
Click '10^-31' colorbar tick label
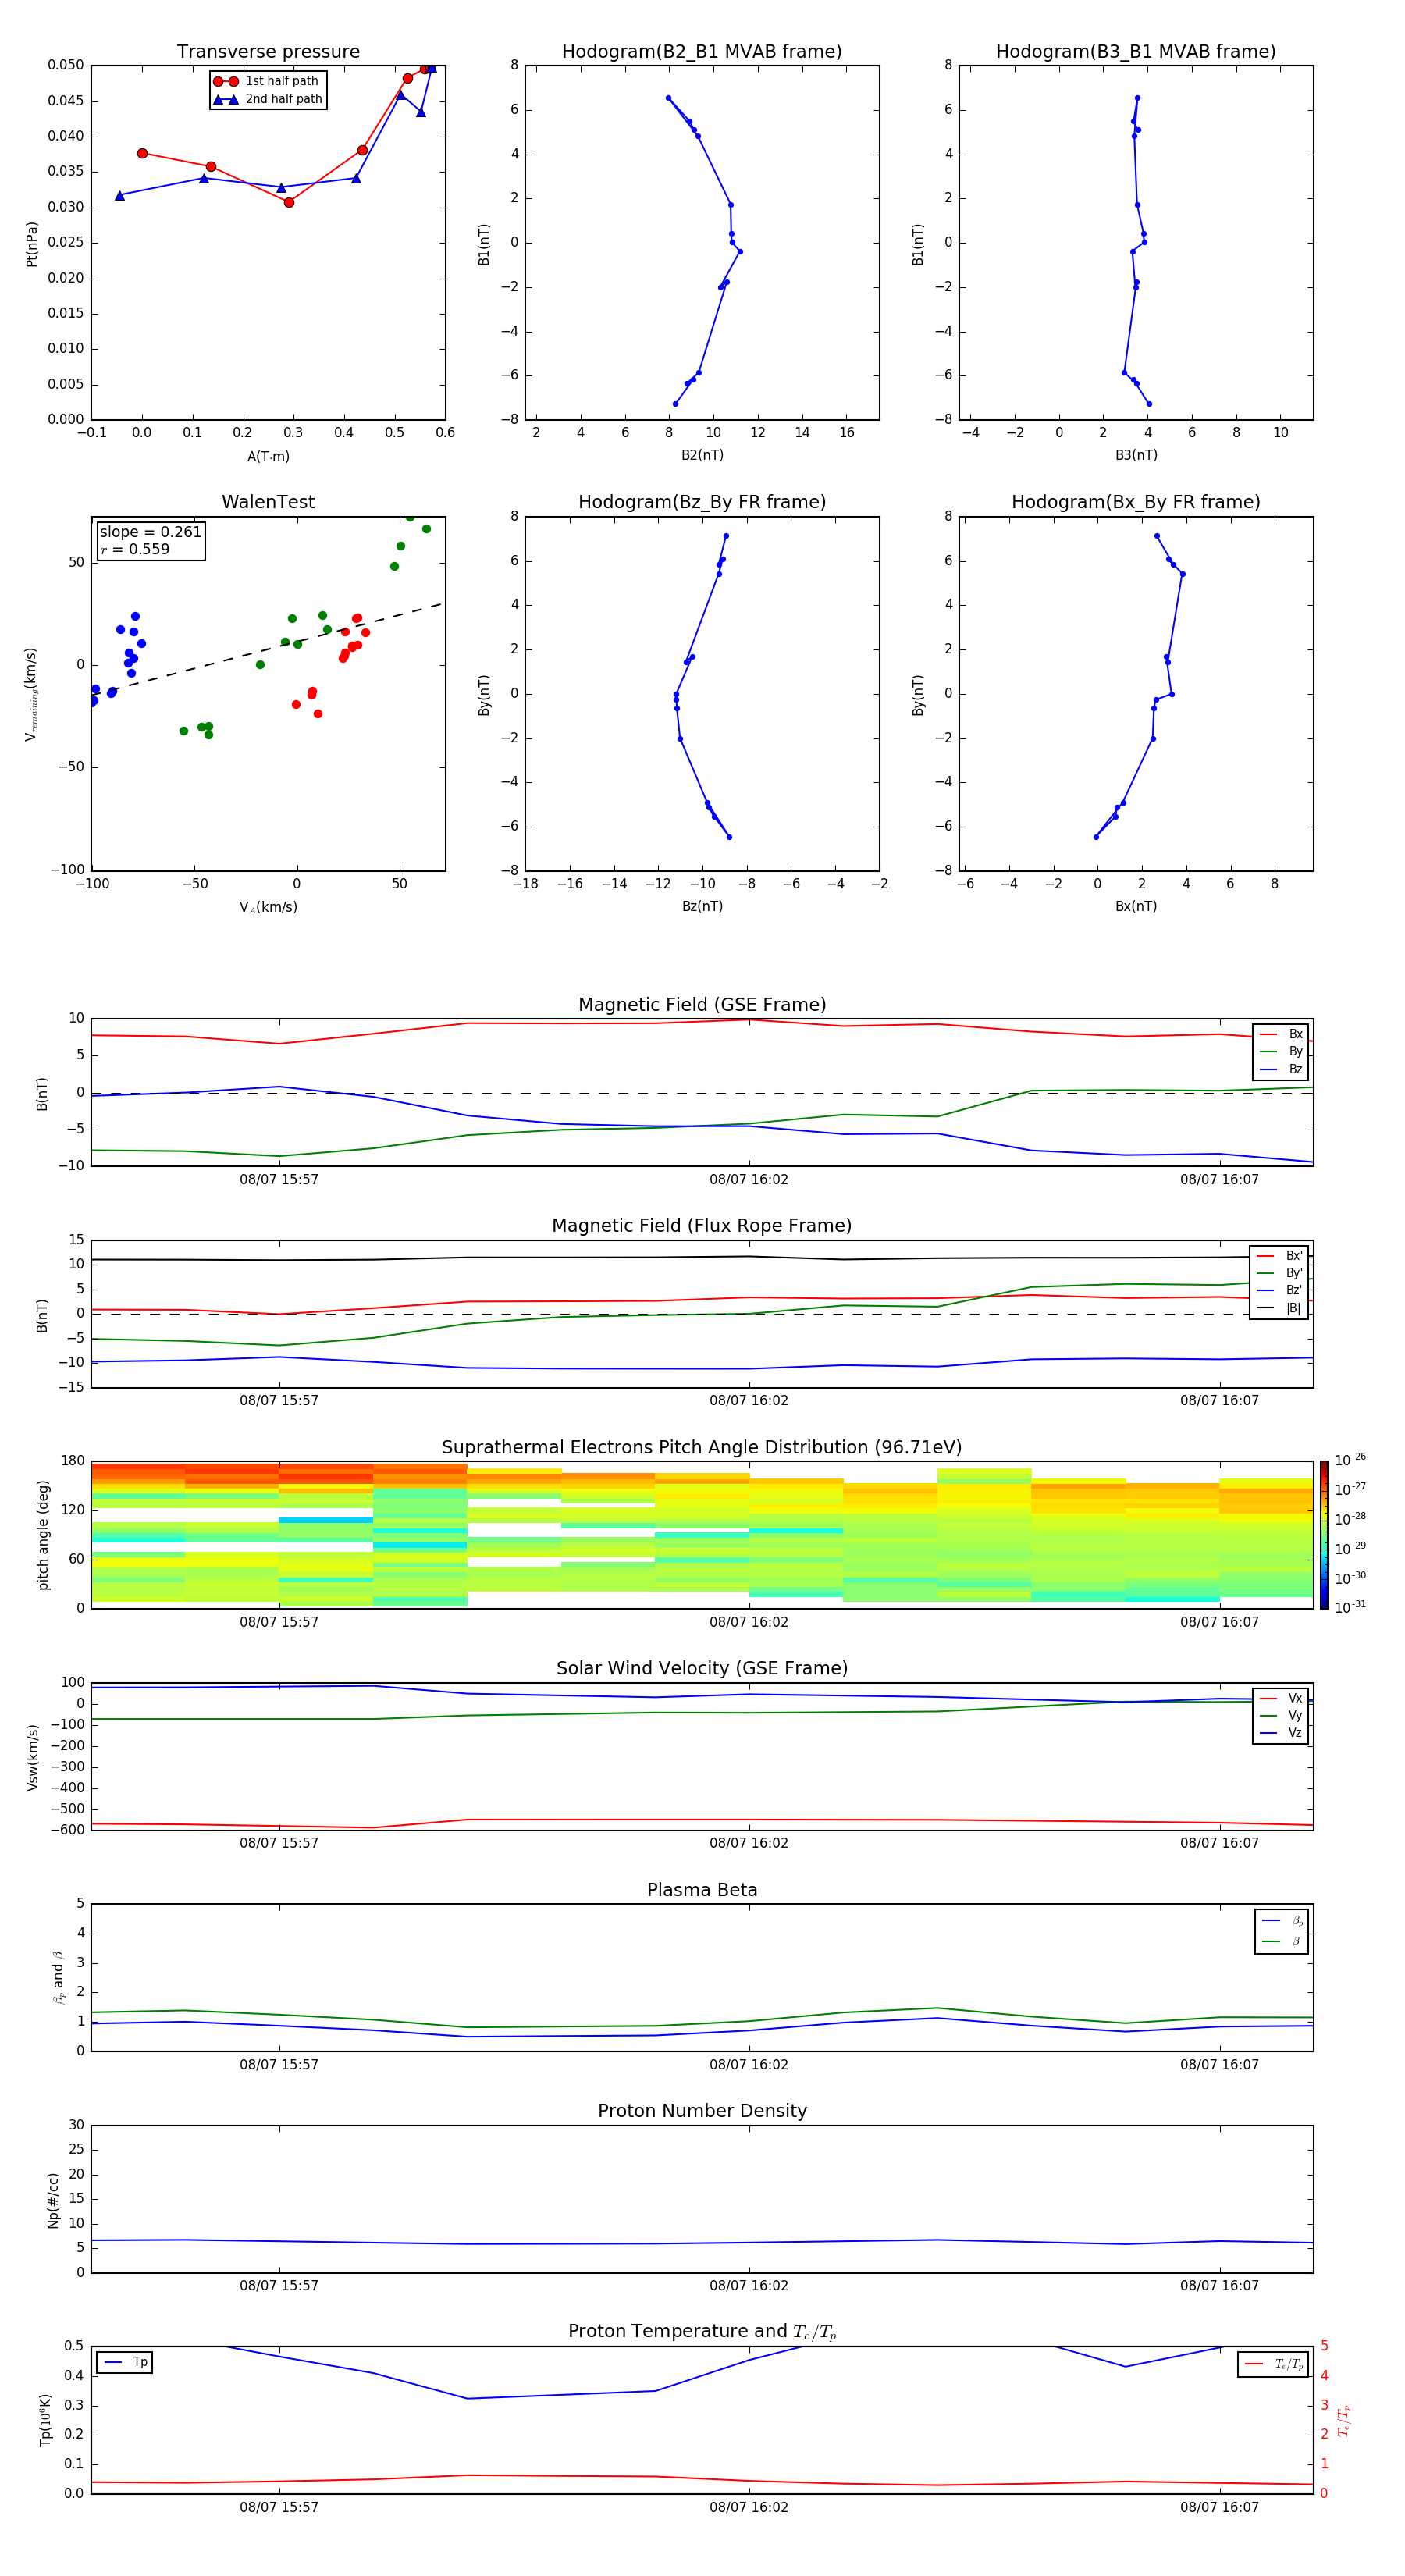pyautogui.click(x=1350, y=1607)
